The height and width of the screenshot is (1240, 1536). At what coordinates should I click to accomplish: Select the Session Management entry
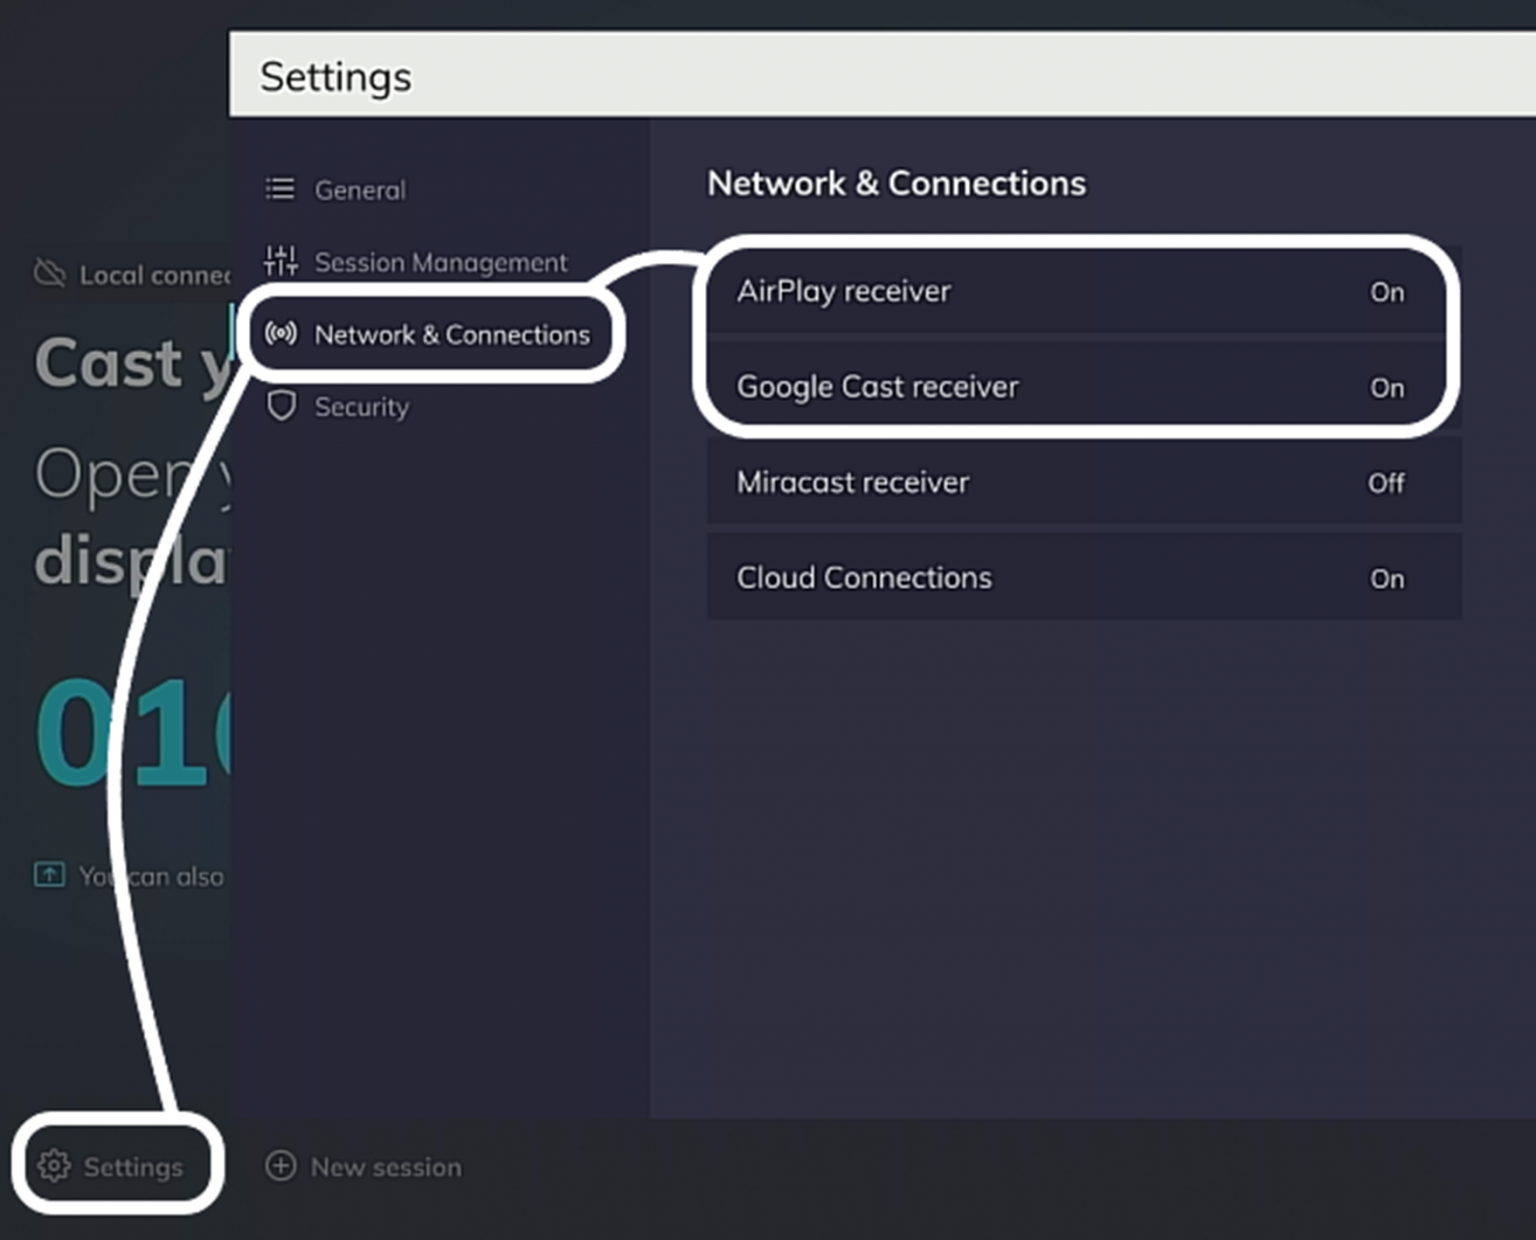click(x=440, y=261)
